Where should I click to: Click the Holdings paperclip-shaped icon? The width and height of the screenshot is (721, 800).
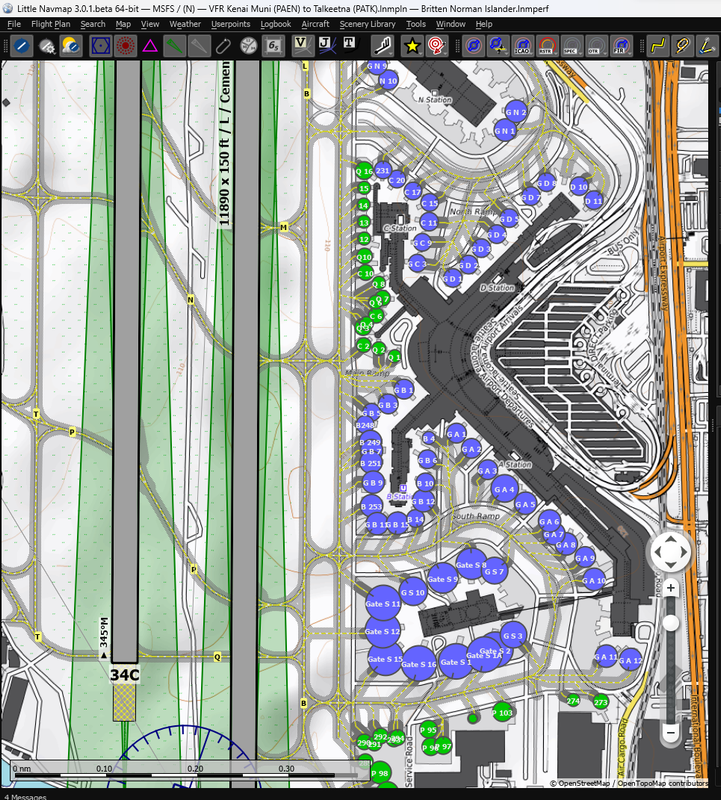223,46
